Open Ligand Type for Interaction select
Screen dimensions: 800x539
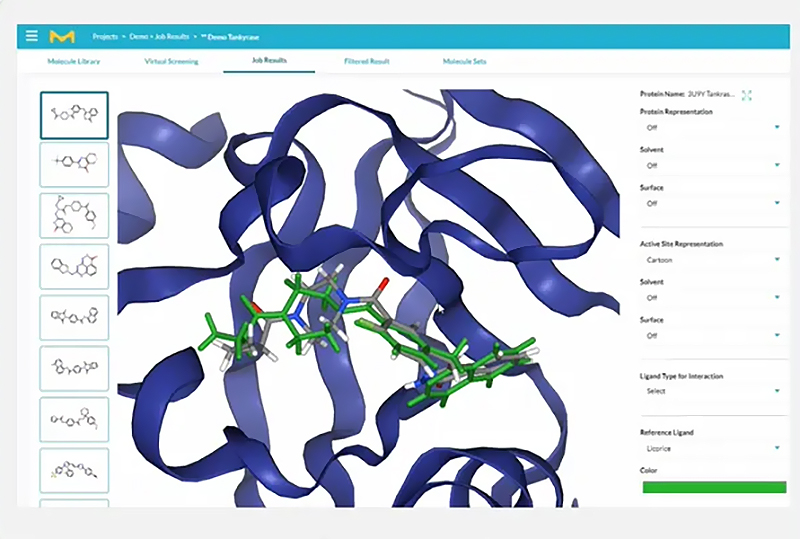(712, 391)
